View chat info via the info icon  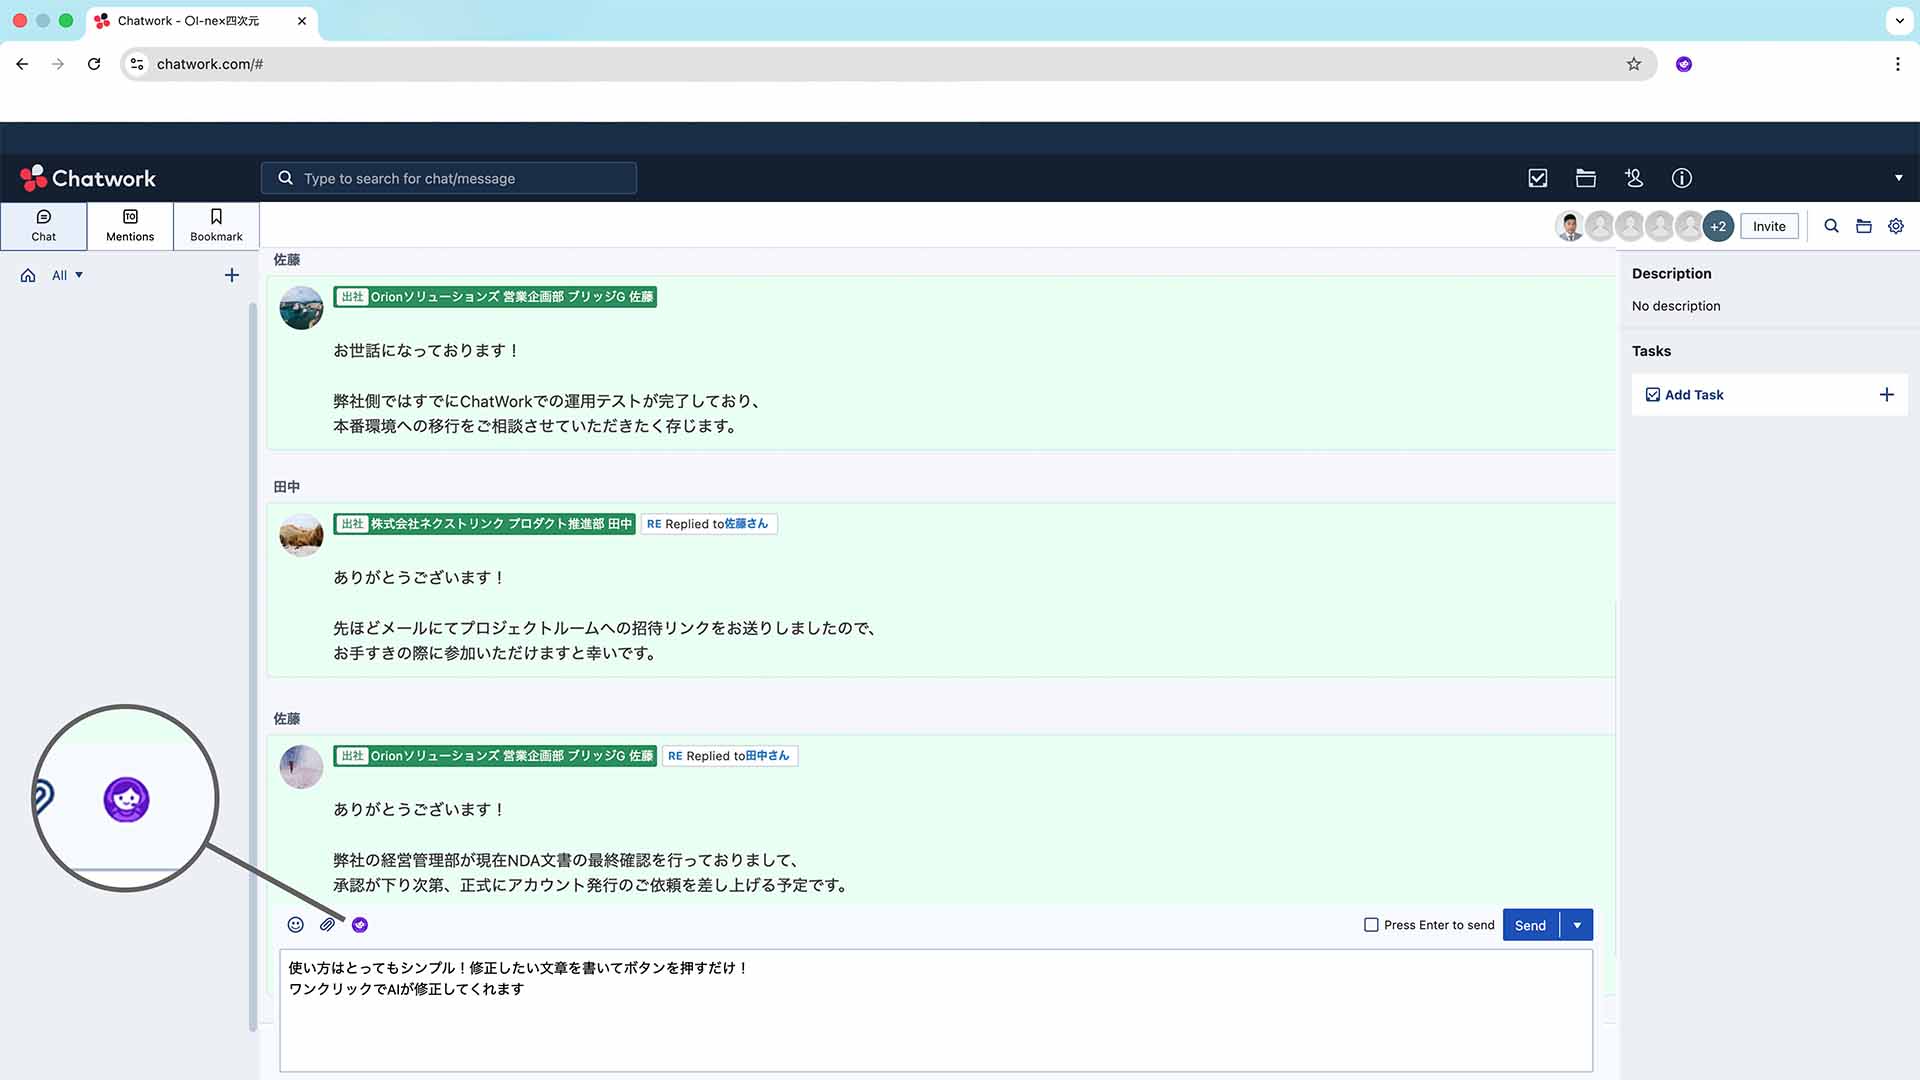(1681, 178)
